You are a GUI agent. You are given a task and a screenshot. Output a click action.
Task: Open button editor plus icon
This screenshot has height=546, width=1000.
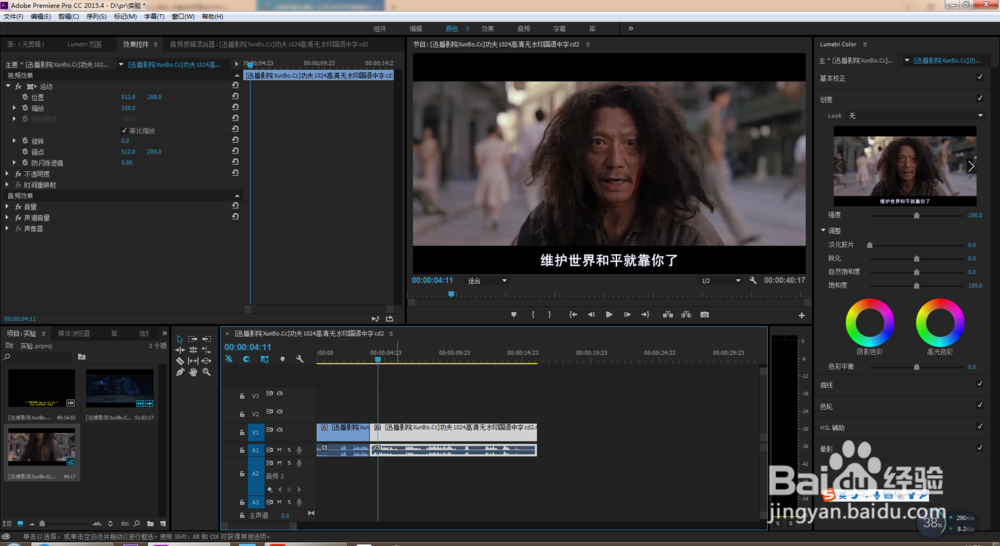(x=802, y=315)
